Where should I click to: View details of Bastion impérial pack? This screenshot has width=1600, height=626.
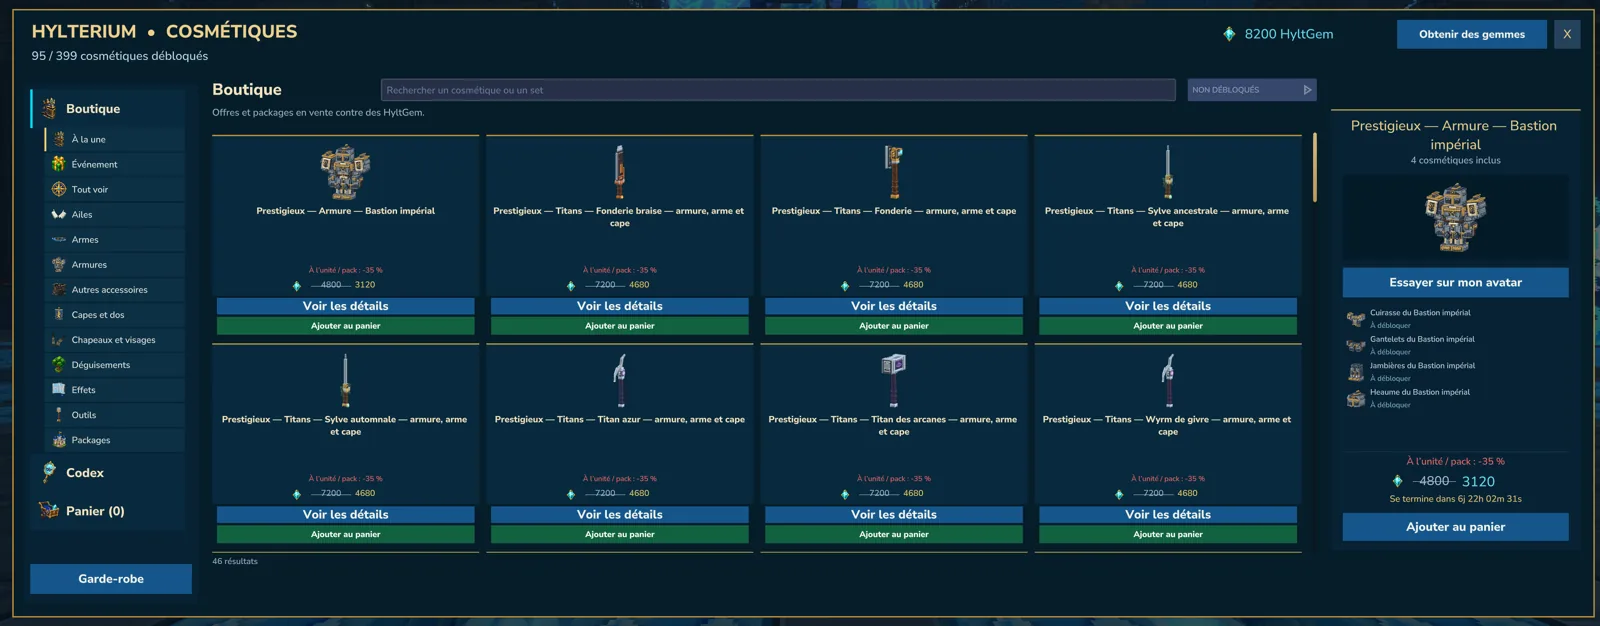pyautogui.click(x=345, y=306)
